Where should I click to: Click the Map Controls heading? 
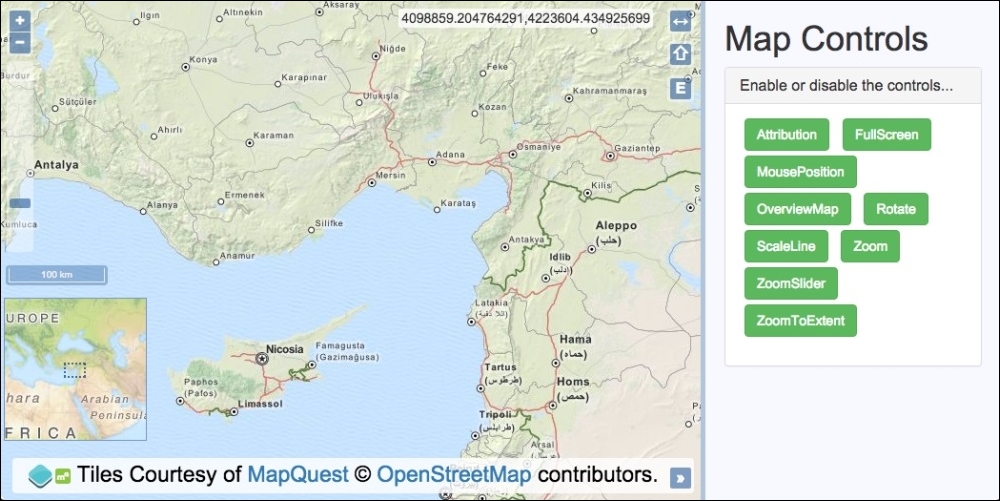[x=827, y=38]
